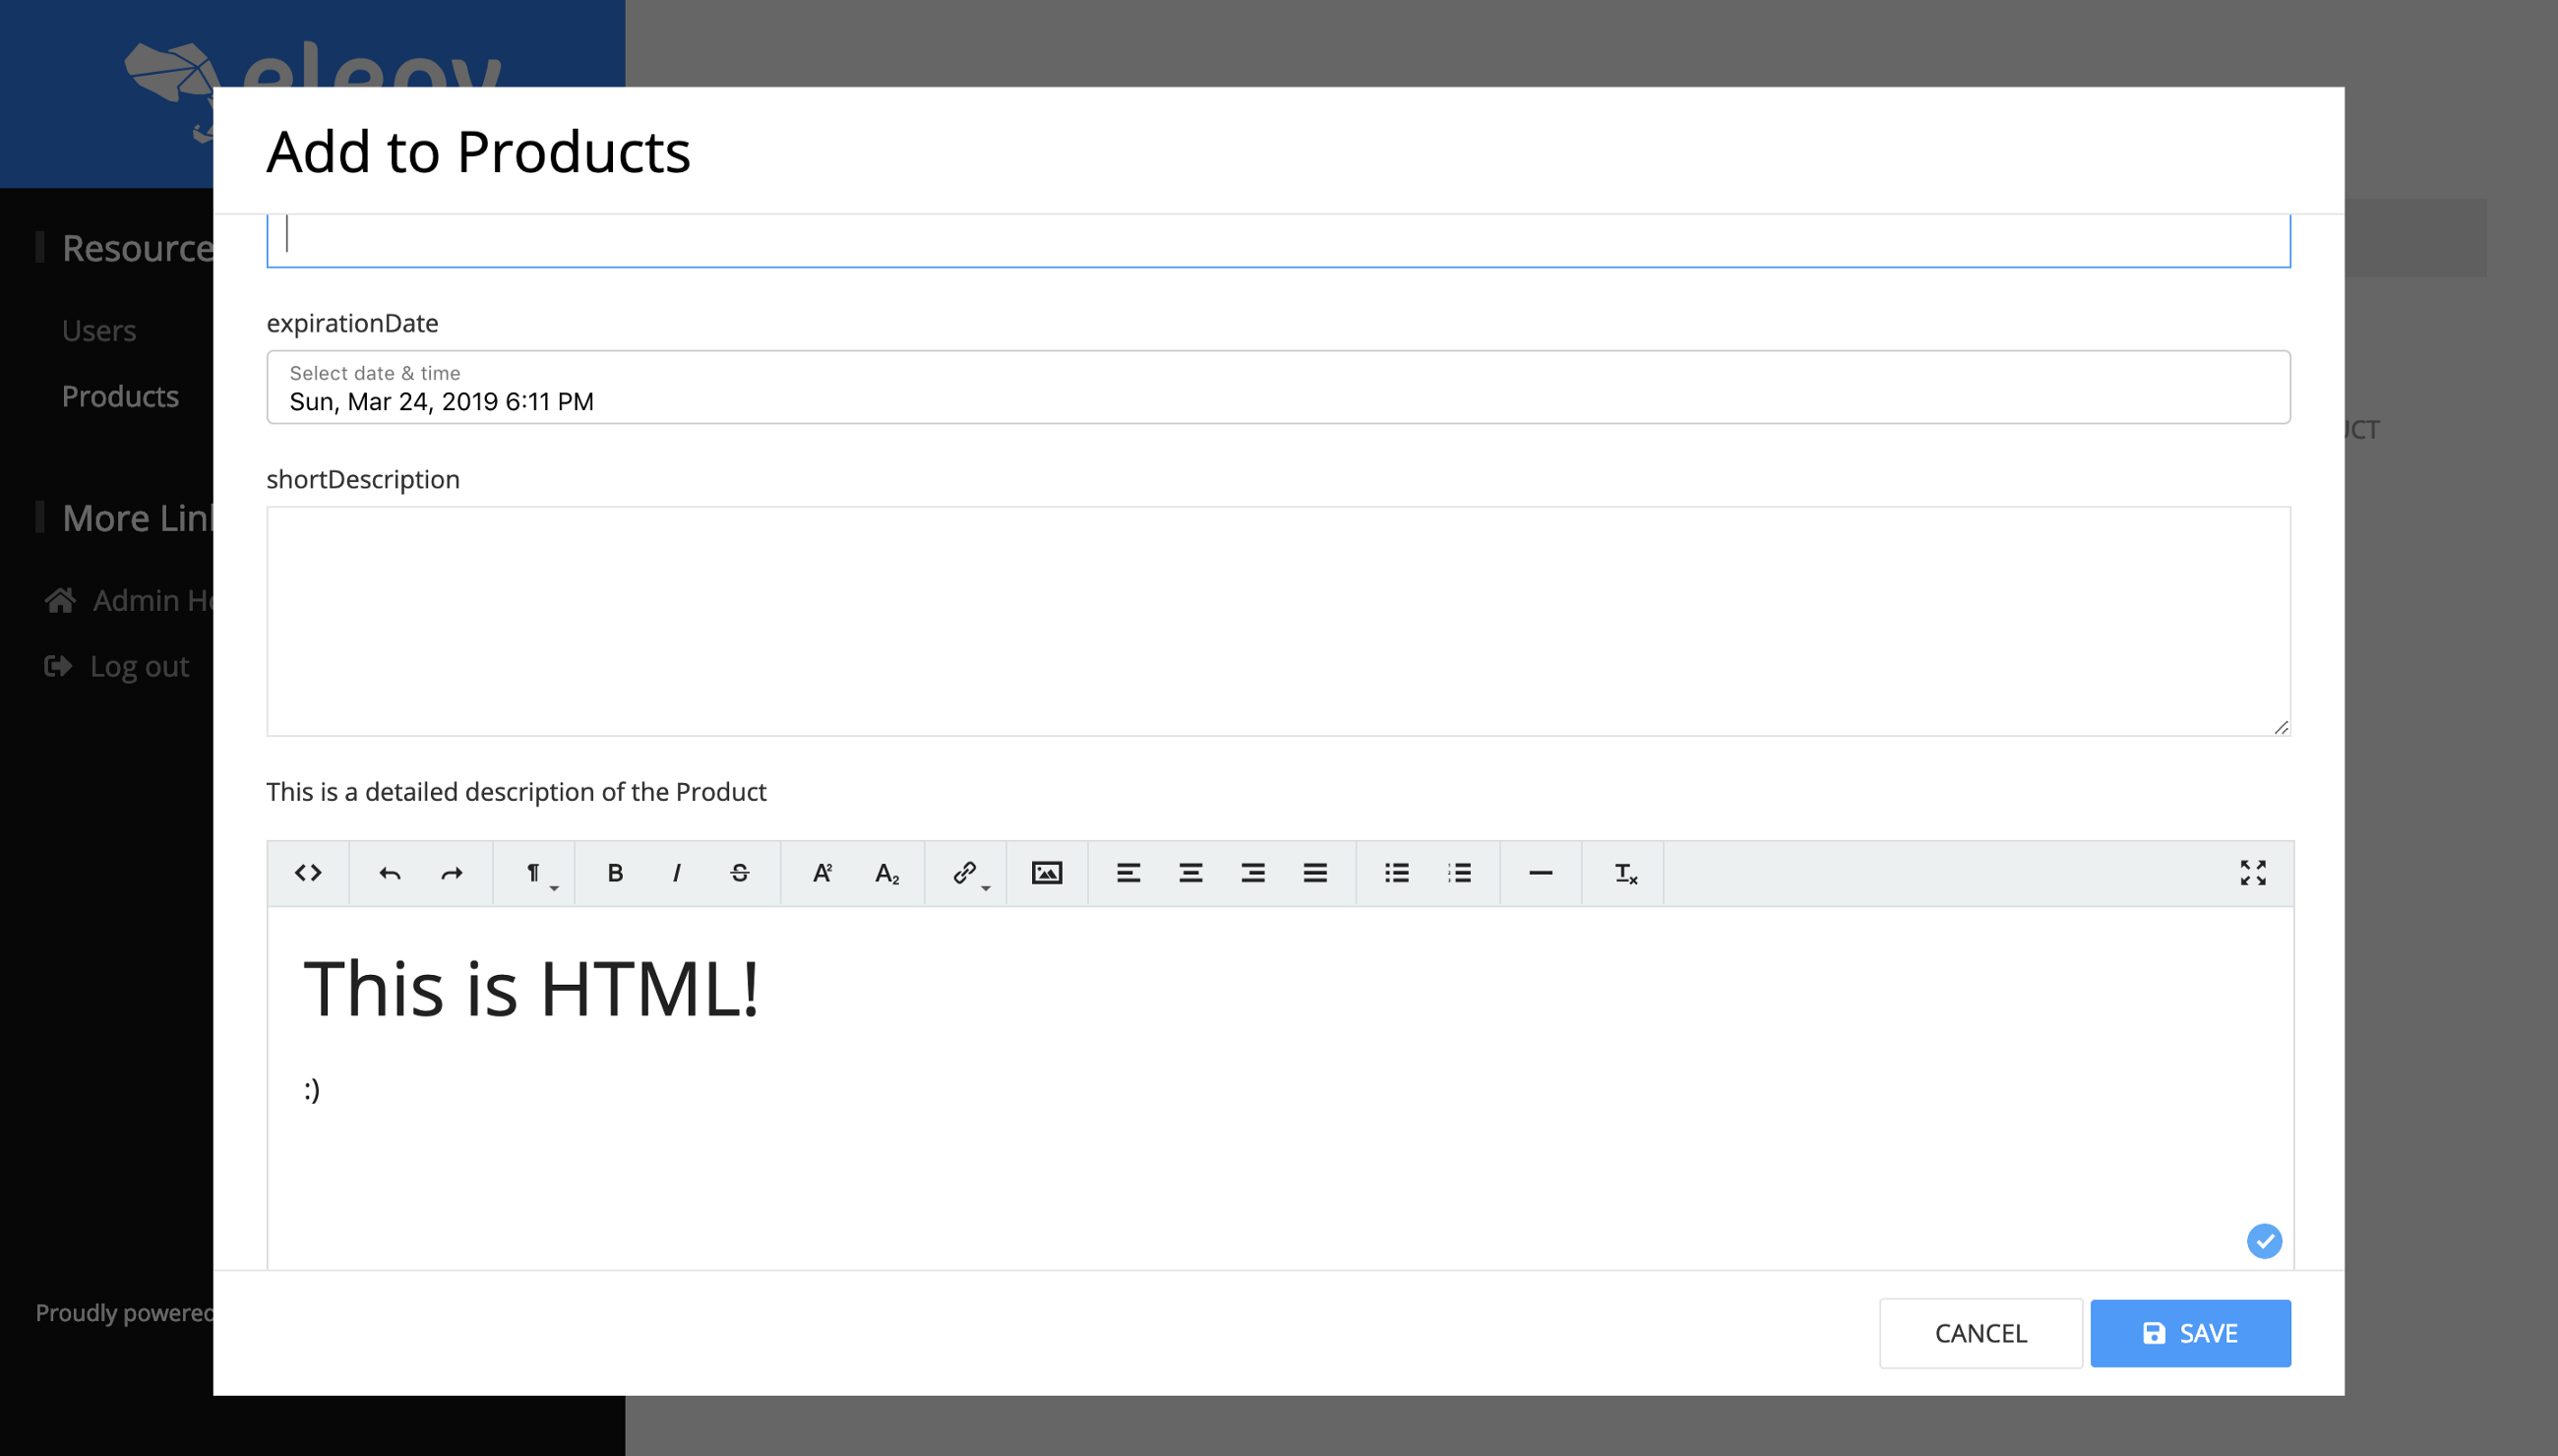Viewport: 2558px width, 1456px height.
Task: Click the redo arrow in editor toolbar
Action: tap(452, 873)
